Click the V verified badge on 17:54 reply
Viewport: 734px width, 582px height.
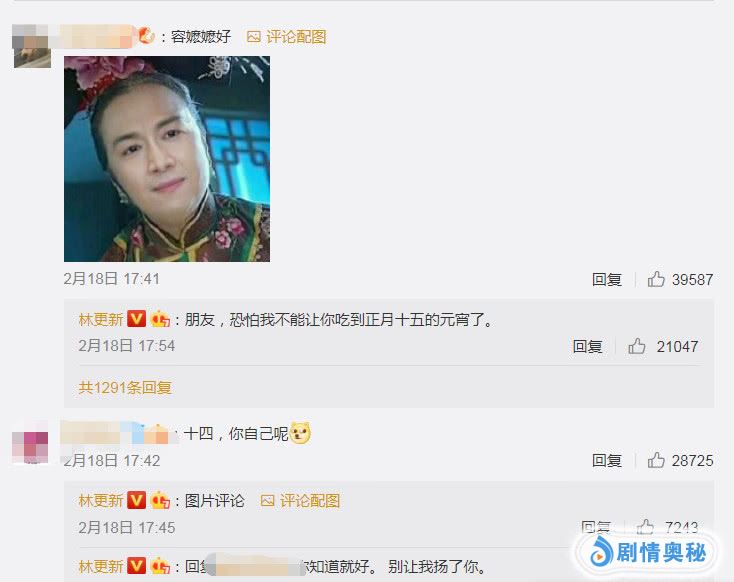click(137, 319)
